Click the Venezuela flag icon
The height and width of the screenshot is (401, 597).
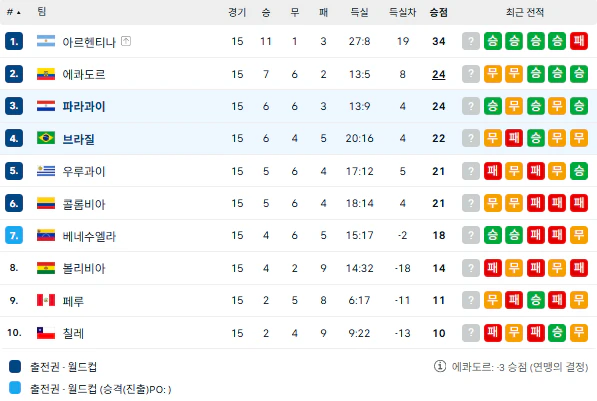[46, 235]
